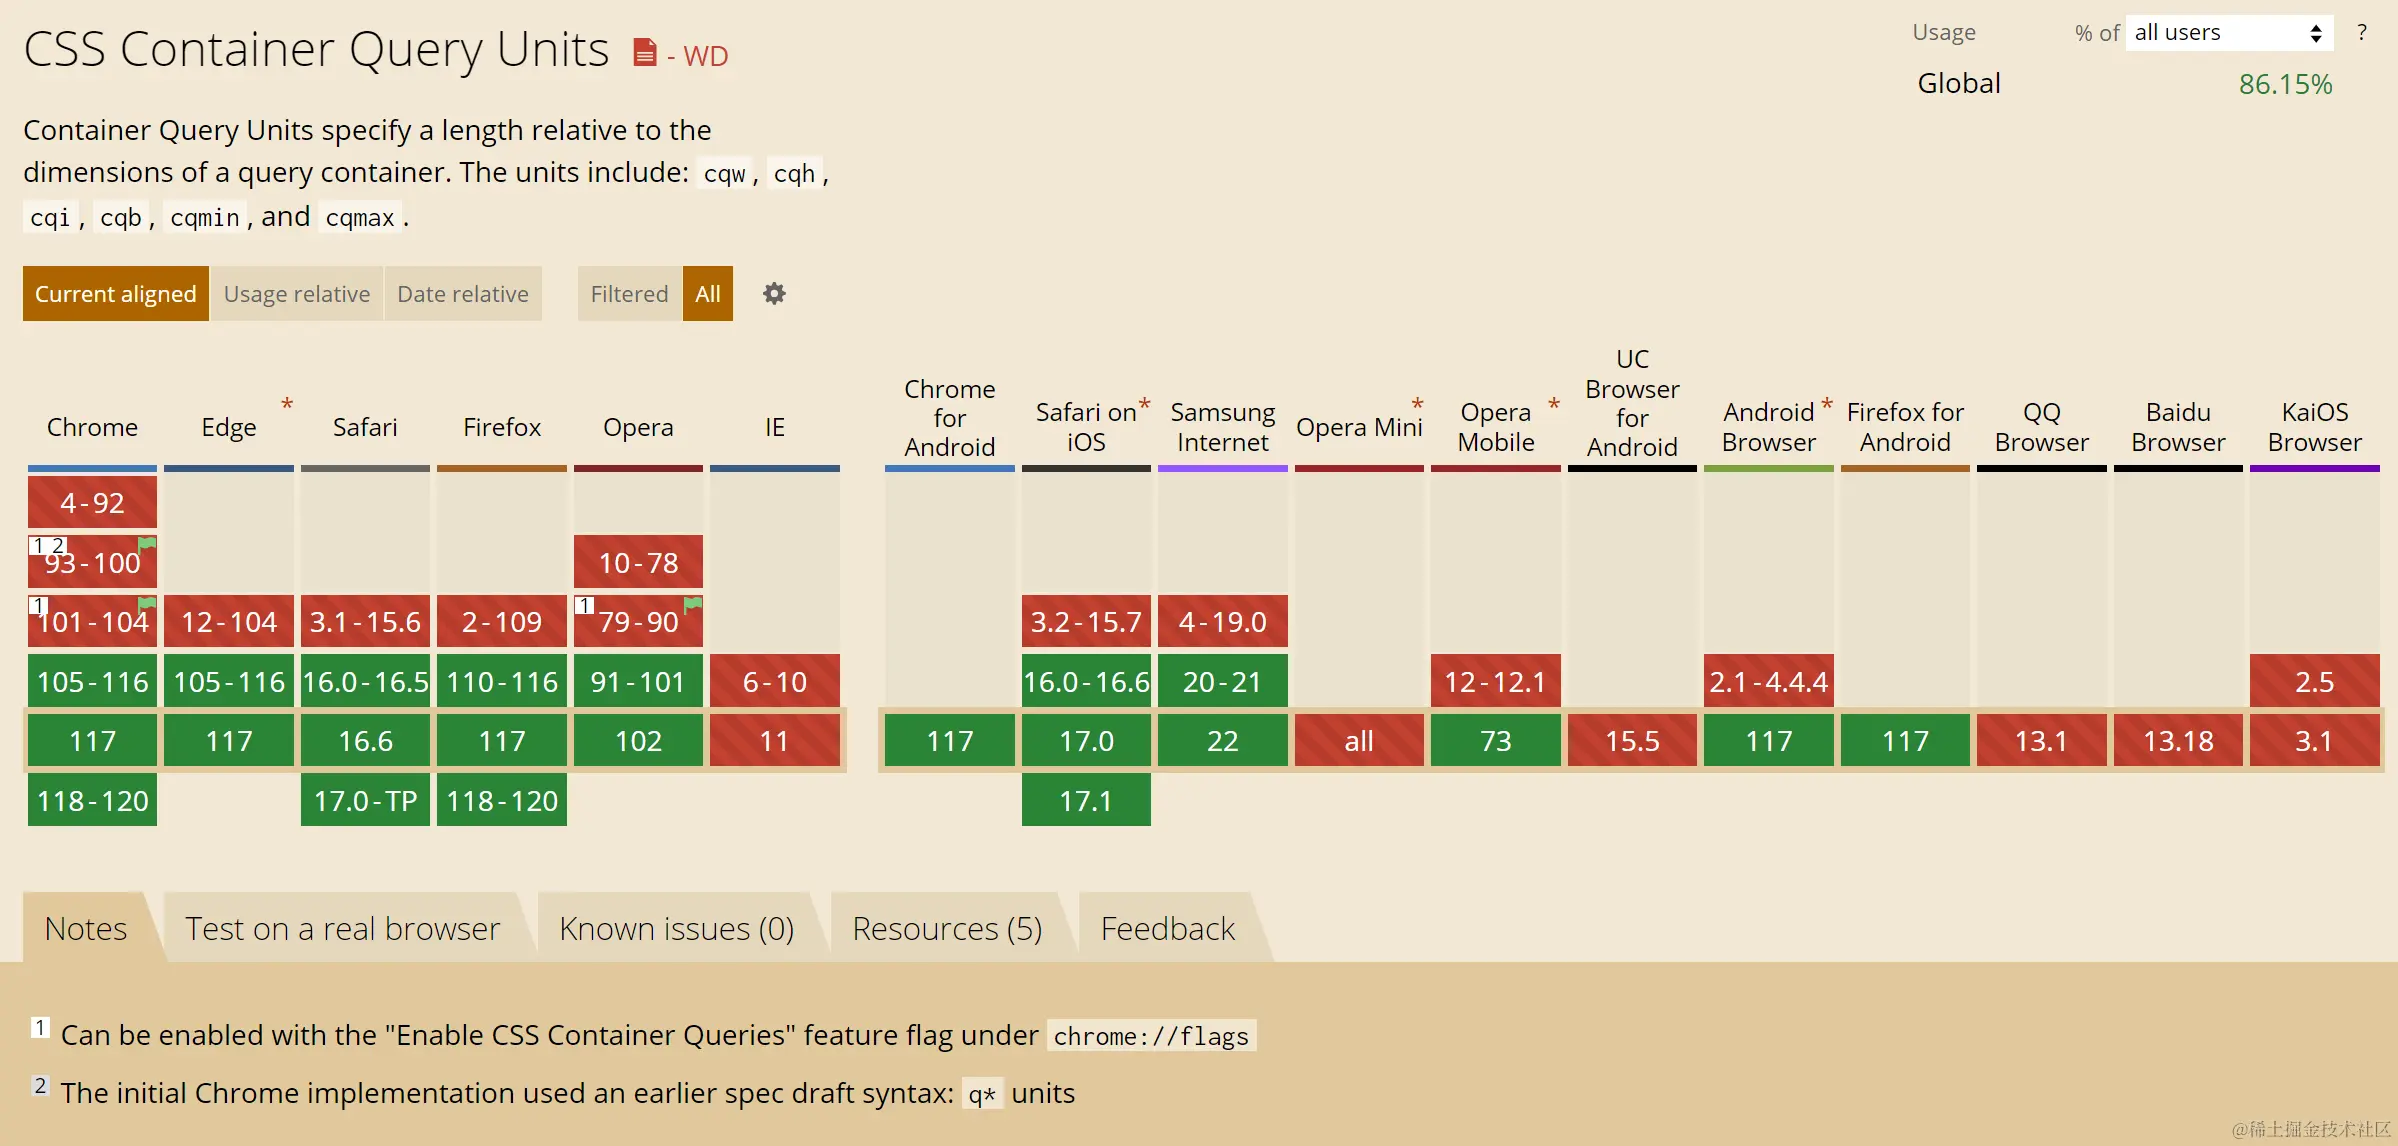Screen dimensions: 2398x1146
Task: Click footnote marker 1 on Opera 79-90
Action: tap(585, 605)
